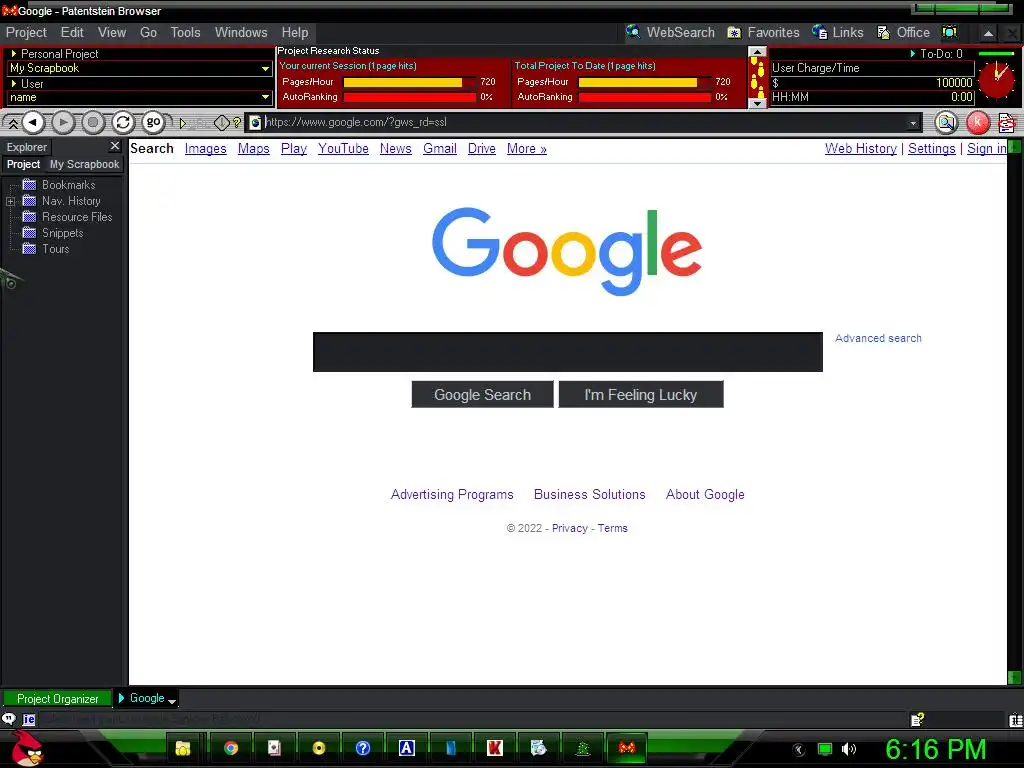Click the 'ie' icon in status bar
This screenshot has height=768, width=1024.
pos(29,719)
